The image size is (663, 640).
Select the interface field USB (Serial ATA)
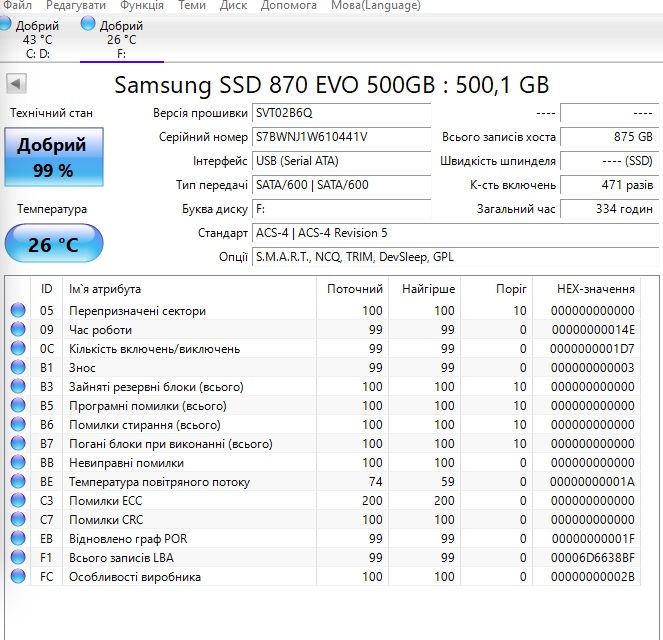tap(341, 161)
